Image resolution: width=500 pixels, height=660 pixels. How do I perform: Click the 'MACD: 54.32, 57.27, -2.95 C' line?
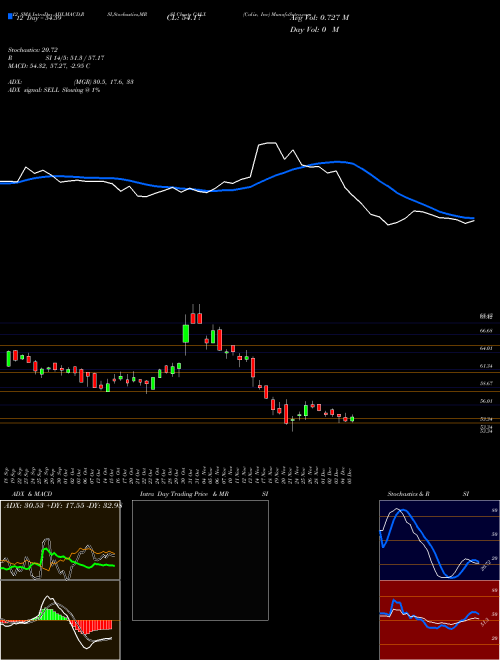[49, 66]
